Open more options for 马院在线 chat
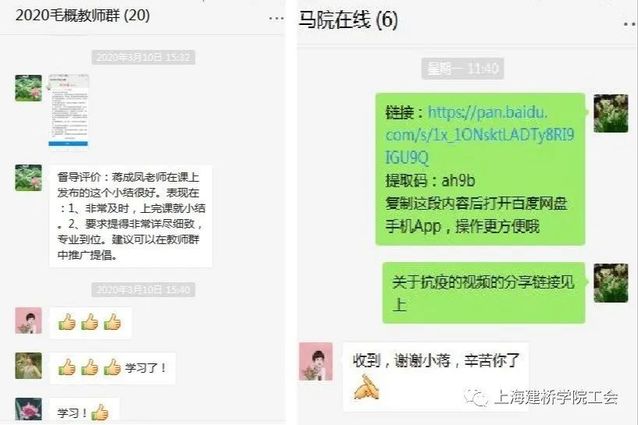638x425 pixels. point(630,24)
